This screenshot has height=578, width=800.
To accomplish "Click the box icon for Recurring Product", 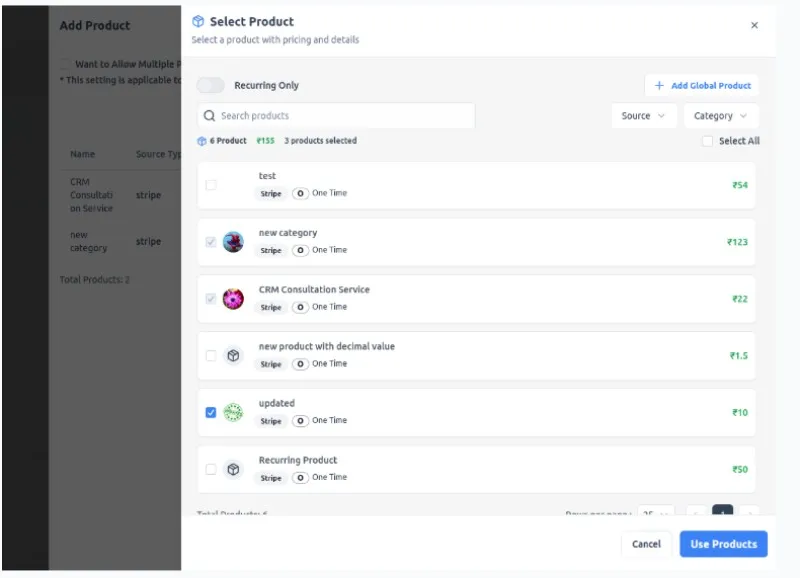I will 233,469.
